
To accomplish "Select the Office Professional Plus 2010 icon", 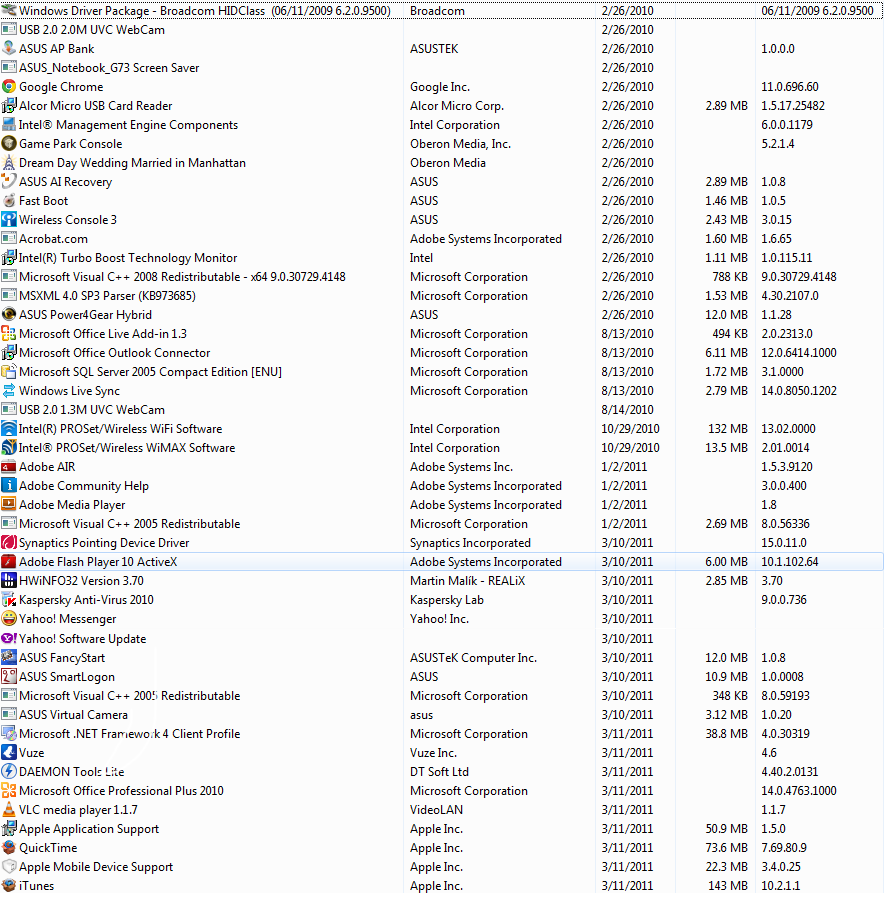I will click(x=9, y=790).
